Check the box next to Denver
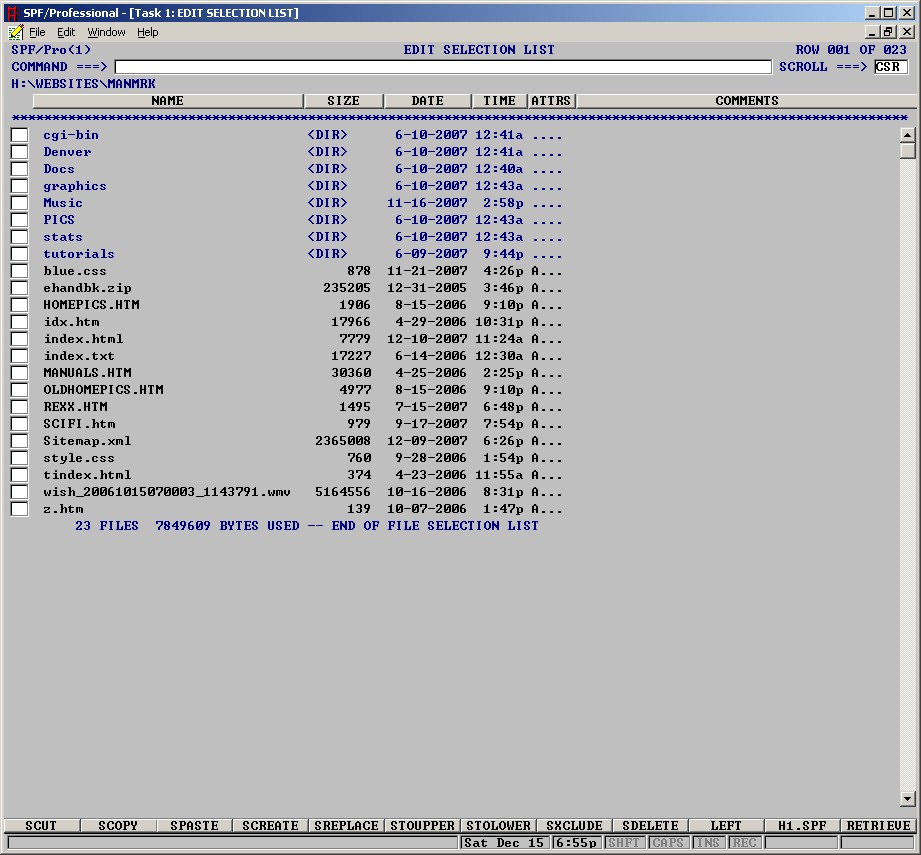 pos(19,152)
